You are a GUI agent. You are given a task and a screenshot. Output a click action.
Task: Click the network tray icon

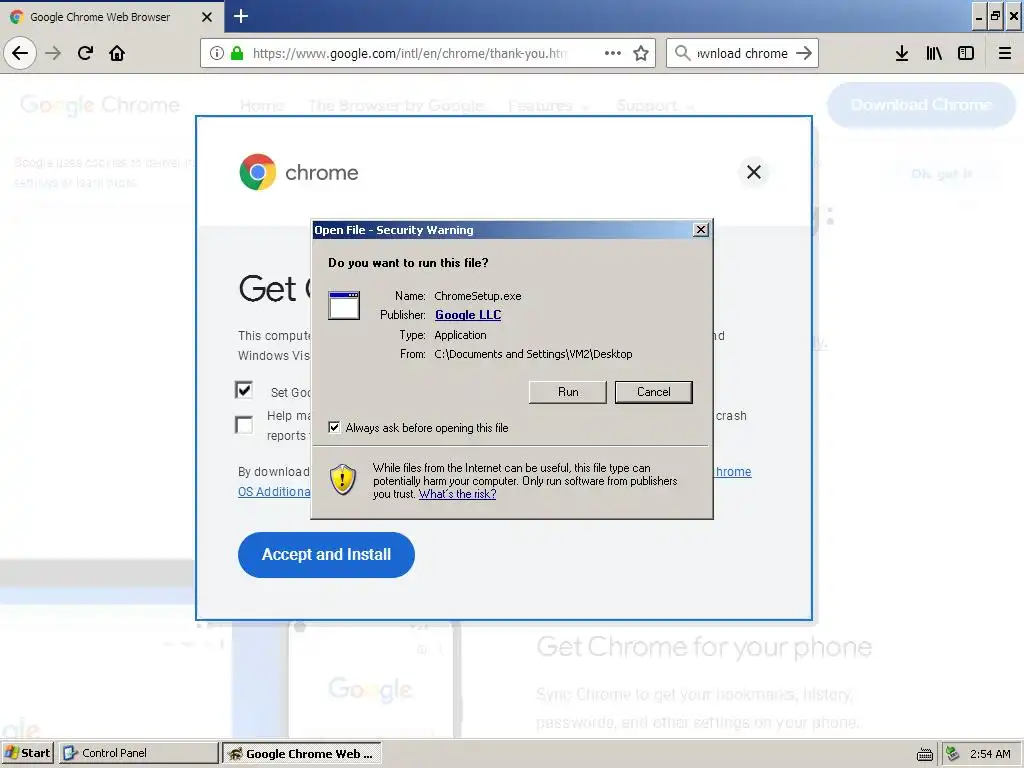click(x=953, y=754)
